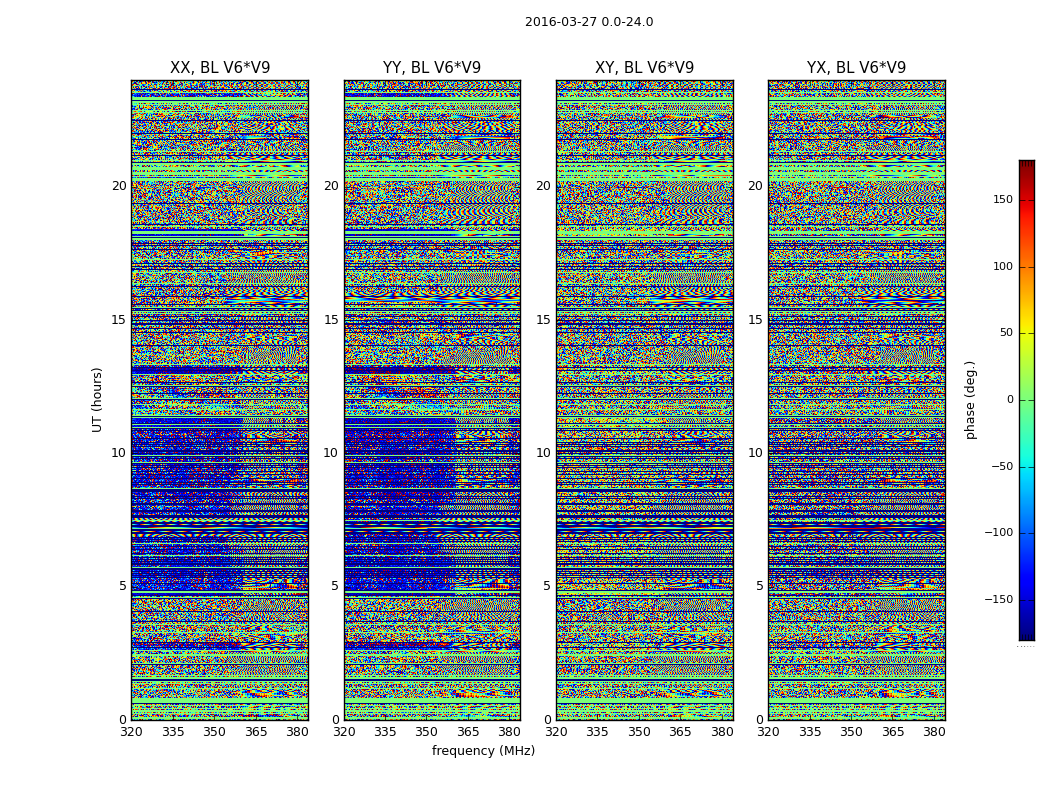Image resolution: width=1050 pixels, height=800 pixels.
Task: Click x-tick '380' under the YX panel
Action: [x=934, y=732]
